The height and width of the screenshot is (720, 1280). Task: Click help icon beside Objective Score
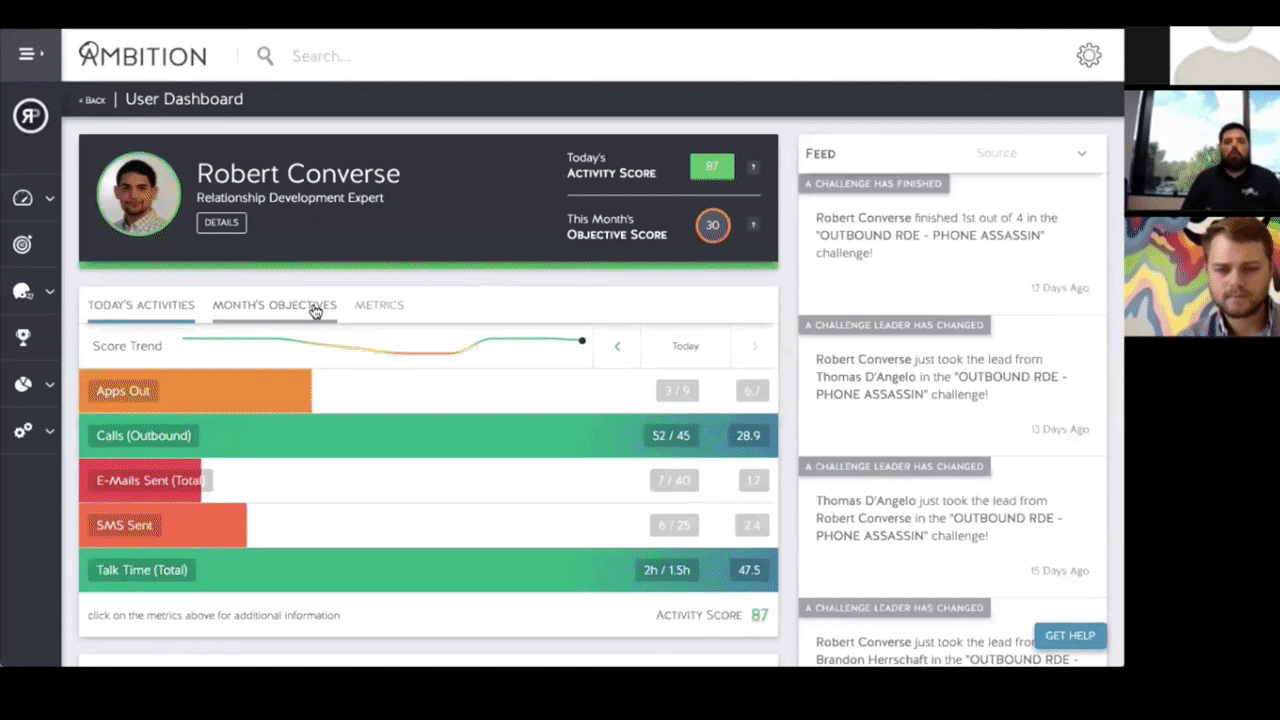coord(753,225)
